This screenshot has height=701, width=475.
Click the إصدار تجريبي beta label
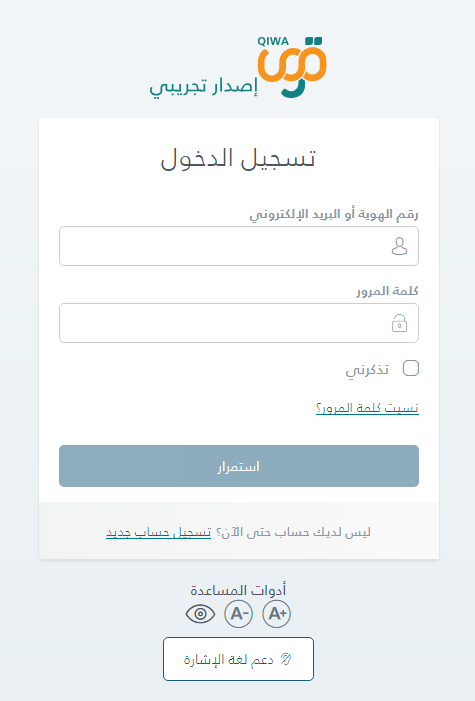click(203, 87)
